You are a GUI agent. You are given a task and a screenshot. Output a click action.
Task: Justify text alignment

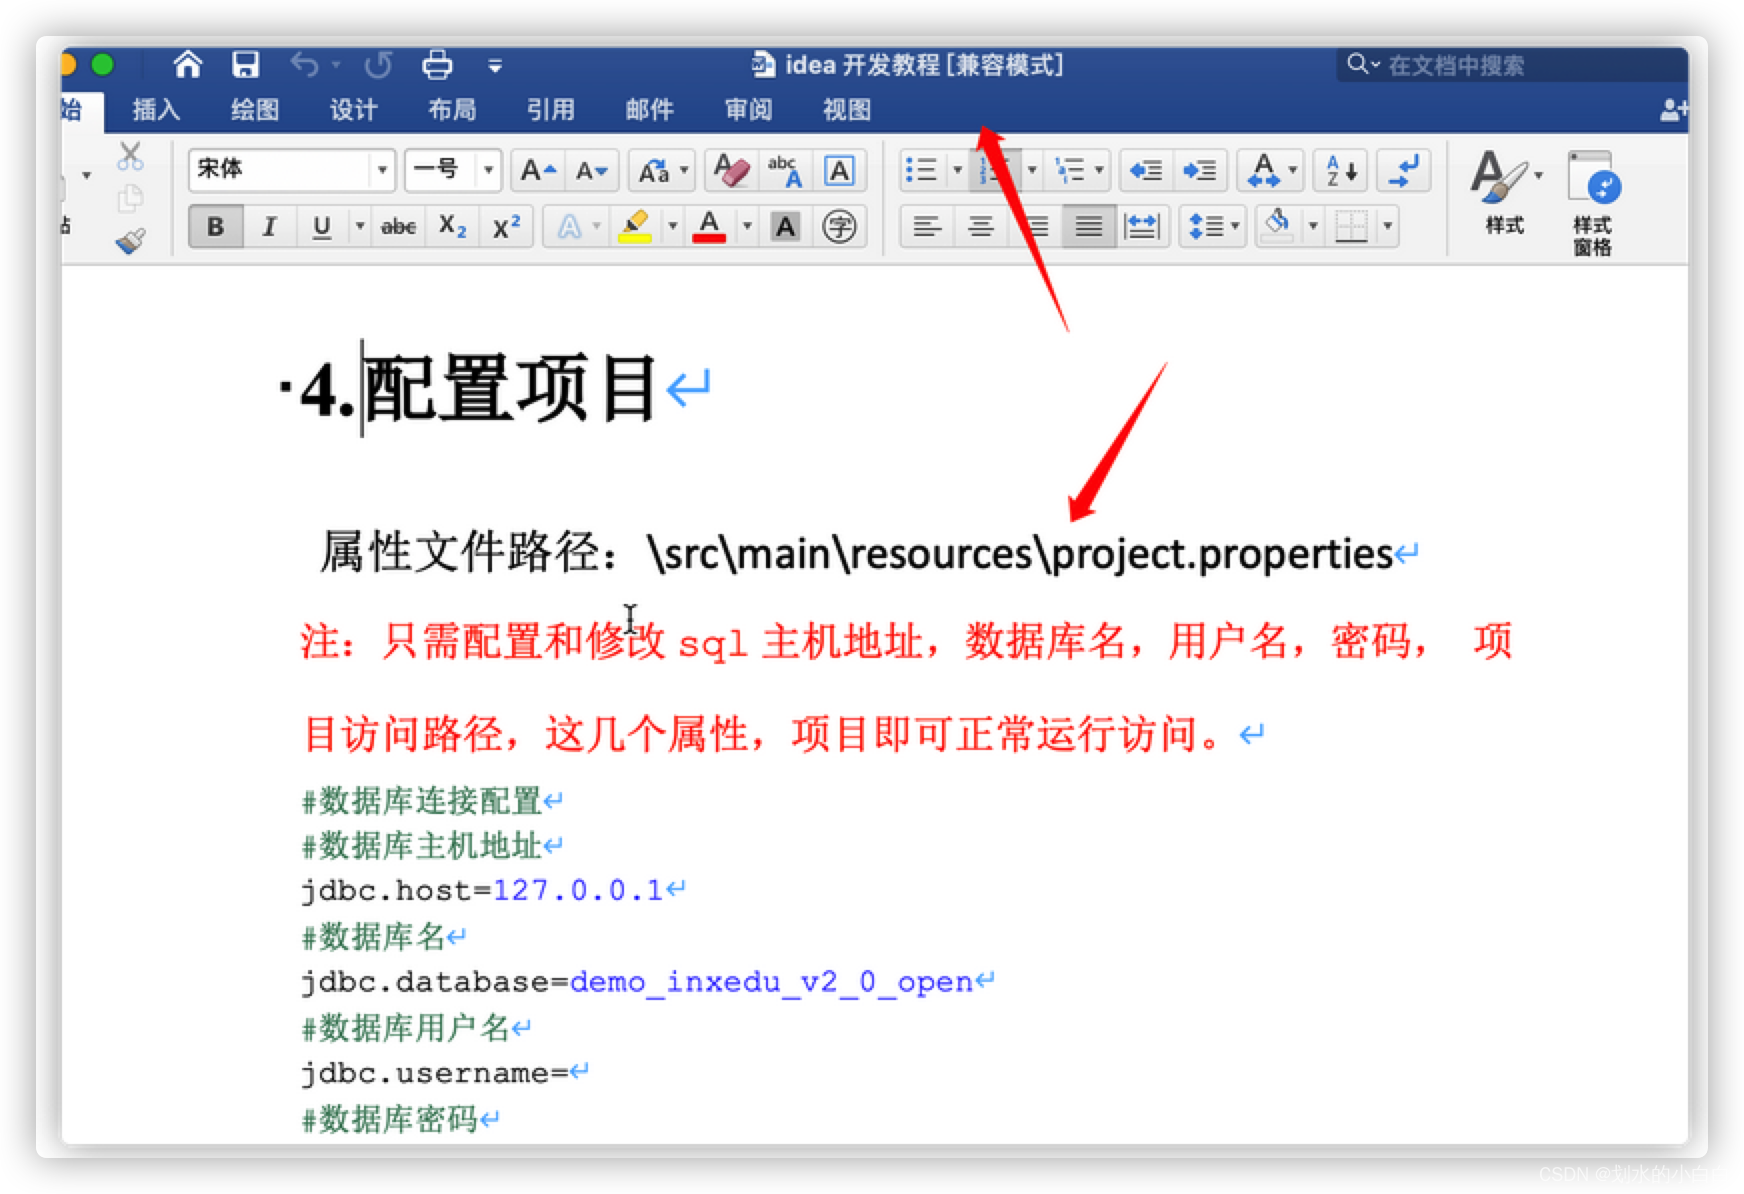click(1089, 227)
